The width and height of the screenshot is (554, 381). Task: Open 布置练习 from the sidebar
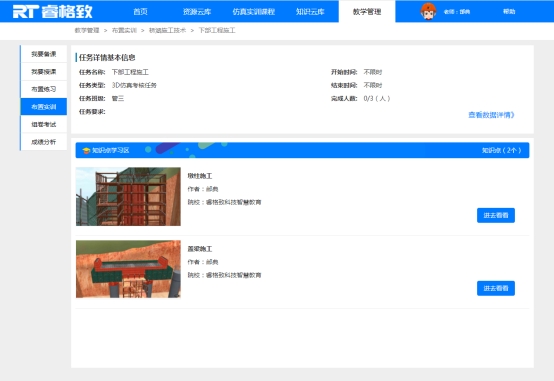[44, 89]
